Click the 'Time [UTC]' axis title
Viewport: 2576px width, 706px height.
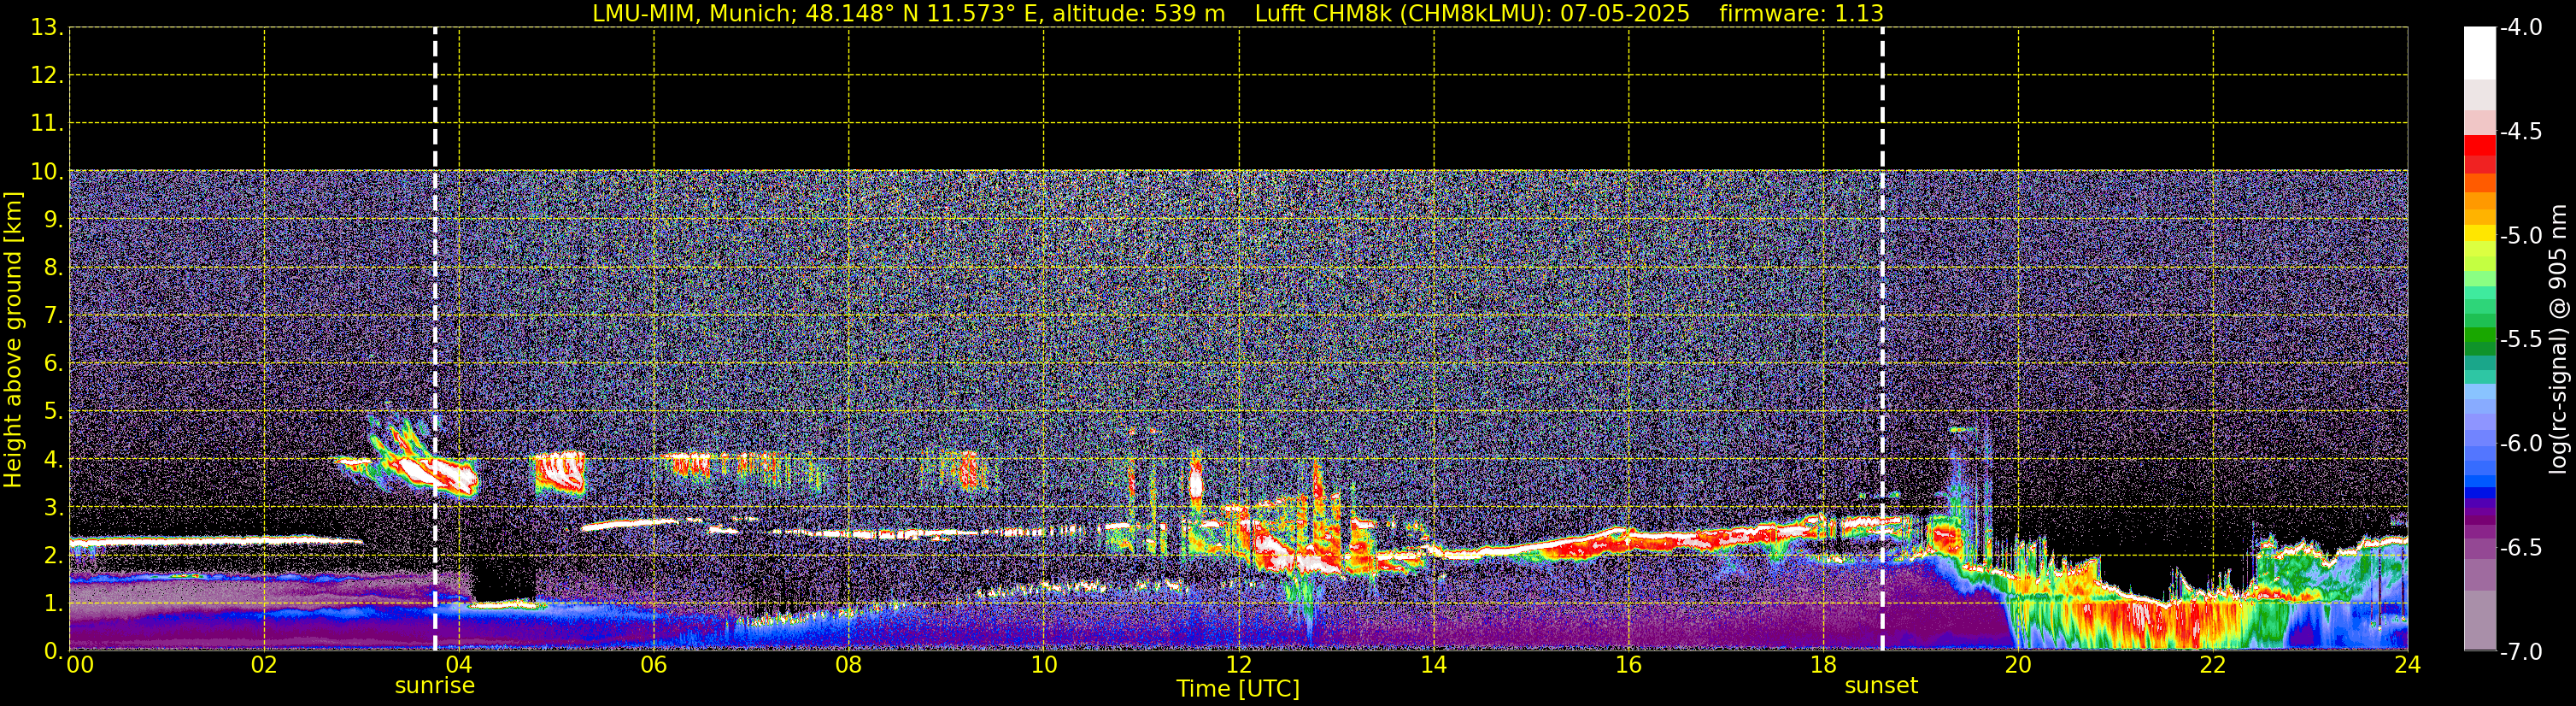pos(1238,689)
